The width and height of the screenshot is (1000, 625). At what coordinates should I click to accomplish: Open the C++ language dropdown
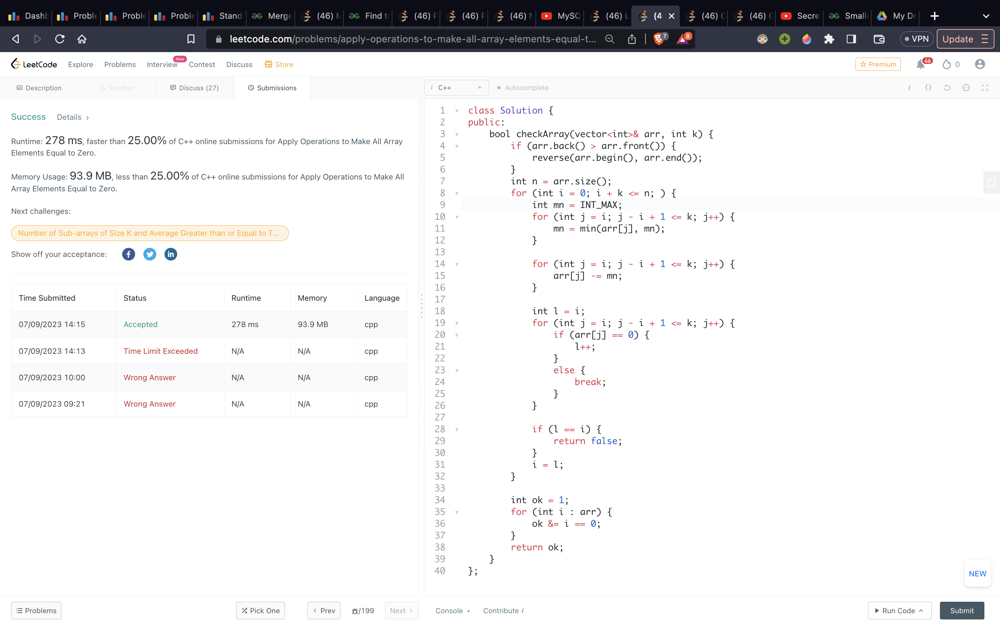(456, 88)
